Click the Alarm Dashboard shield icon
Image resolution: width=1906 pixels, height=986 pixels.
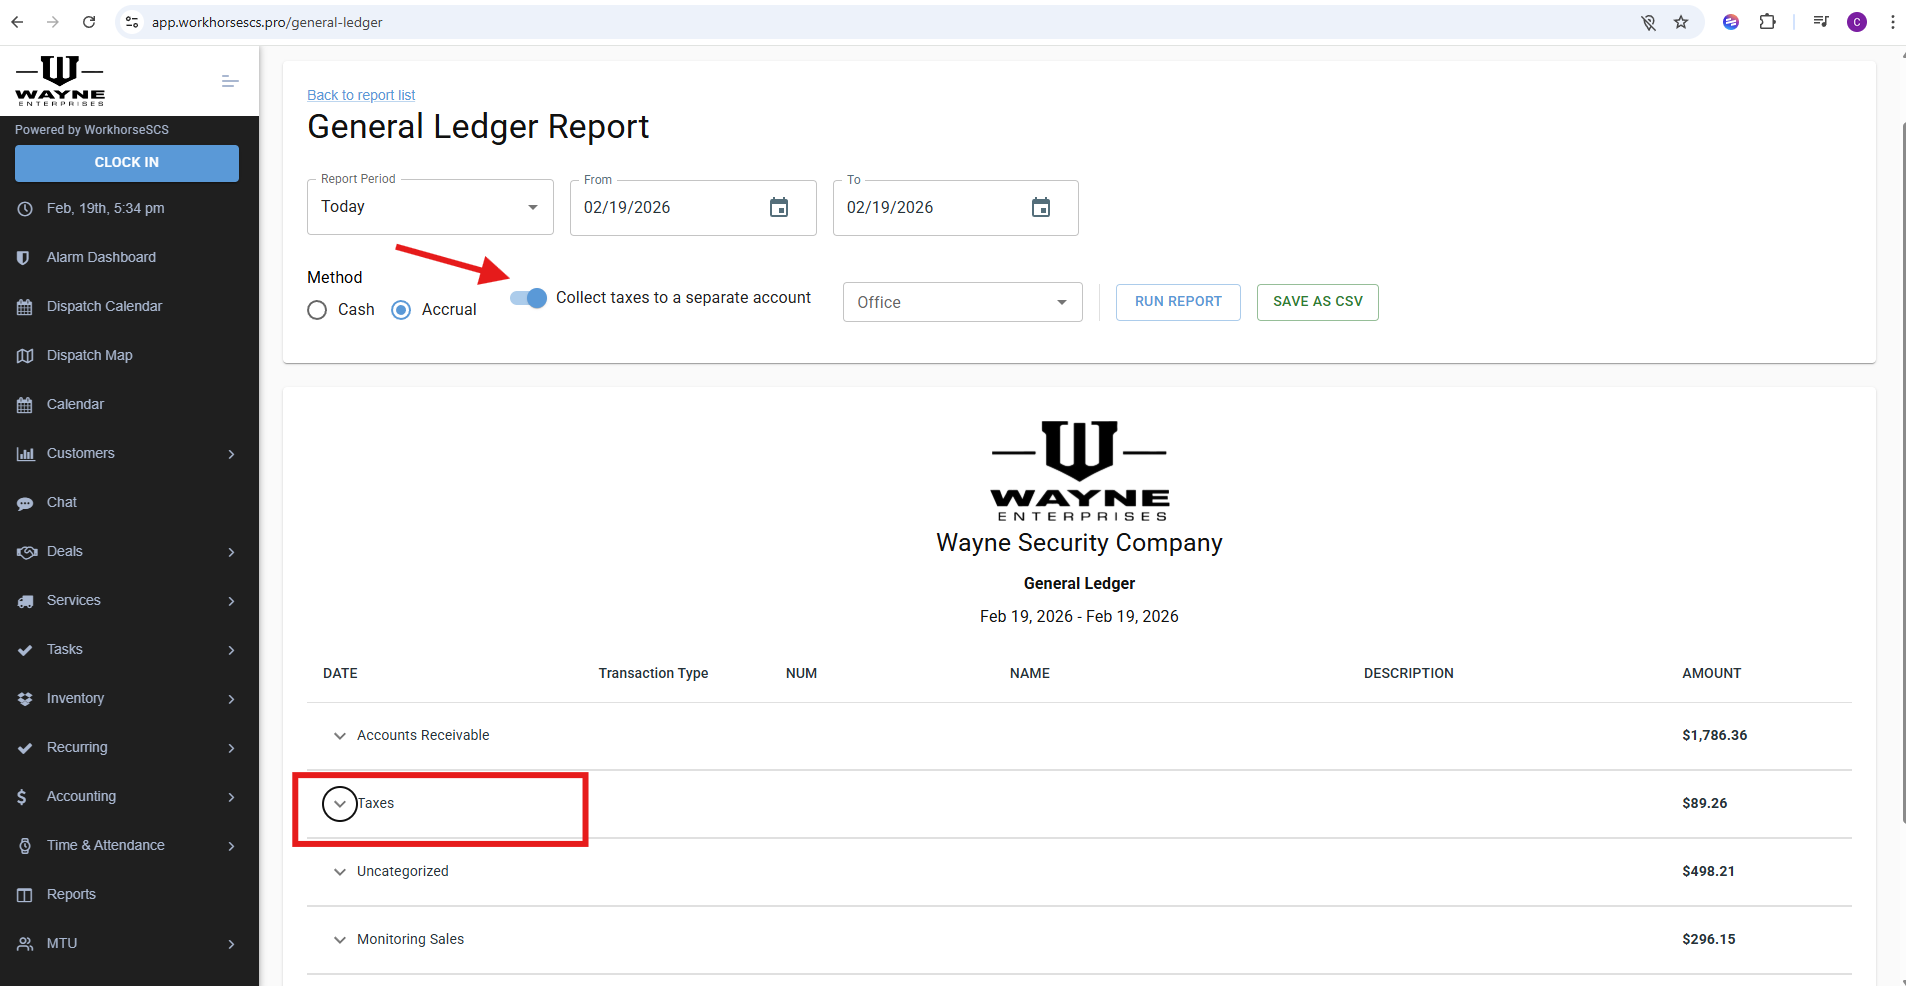[24, 258]
